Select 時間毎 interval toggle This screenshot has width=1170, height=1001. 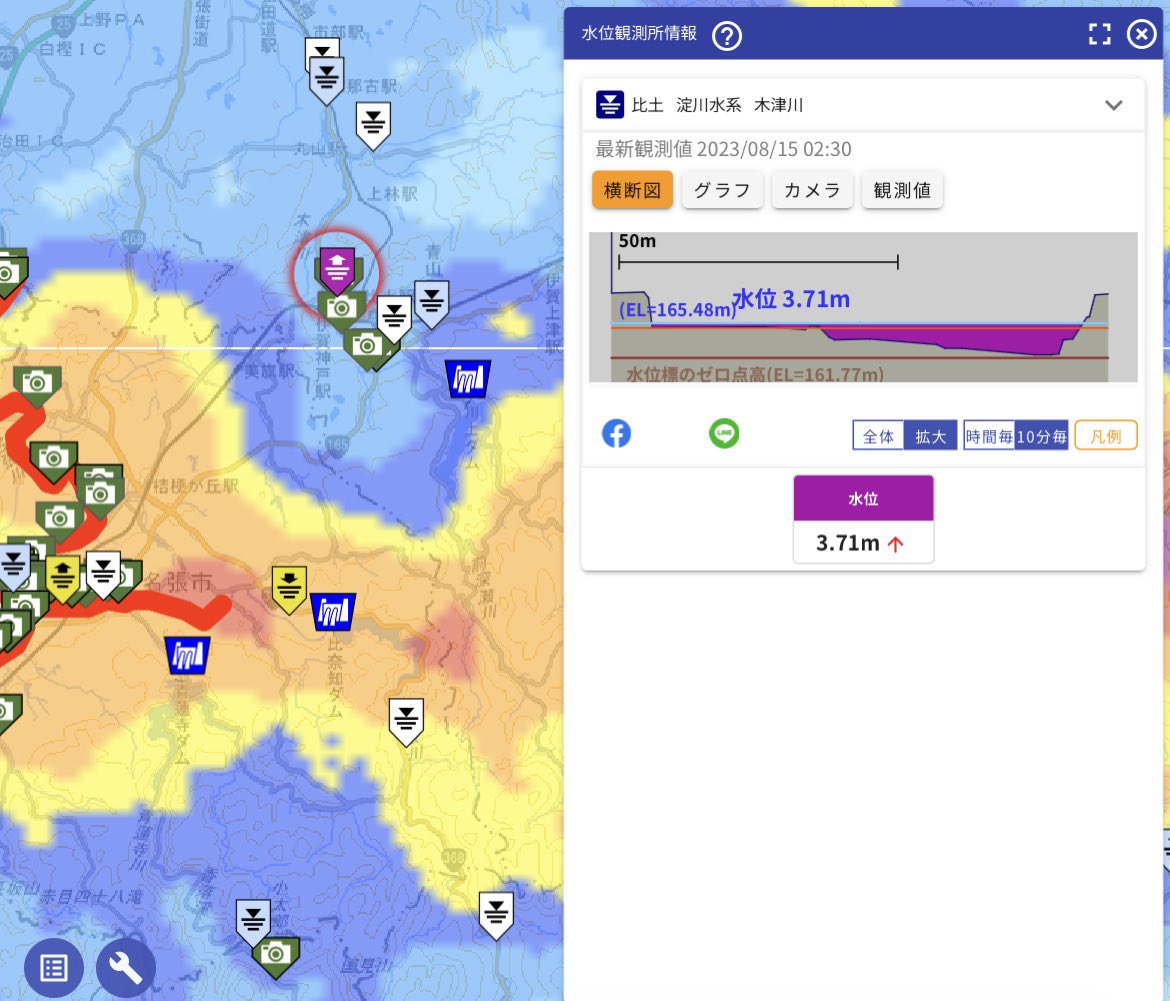[x=989, y=436]
